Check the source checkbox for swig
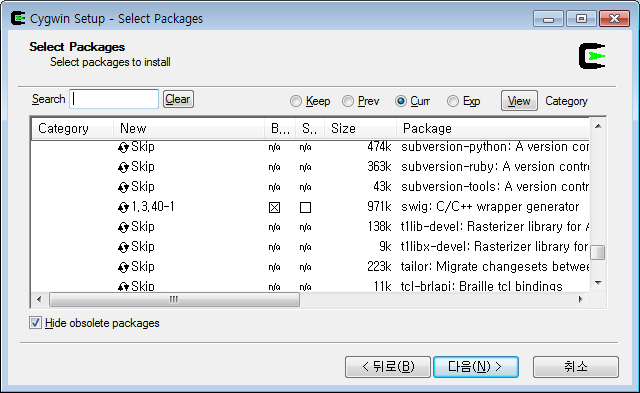Viewport: 640px width, 393px height. point(305,208)
